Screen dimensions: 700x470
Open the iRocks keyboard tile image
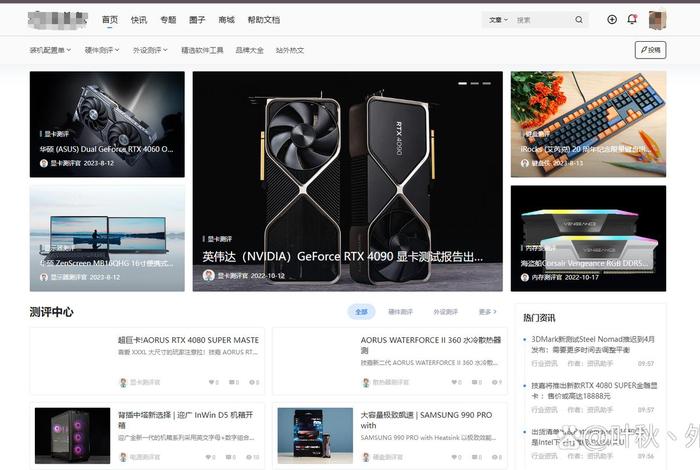tap(588, 124)
